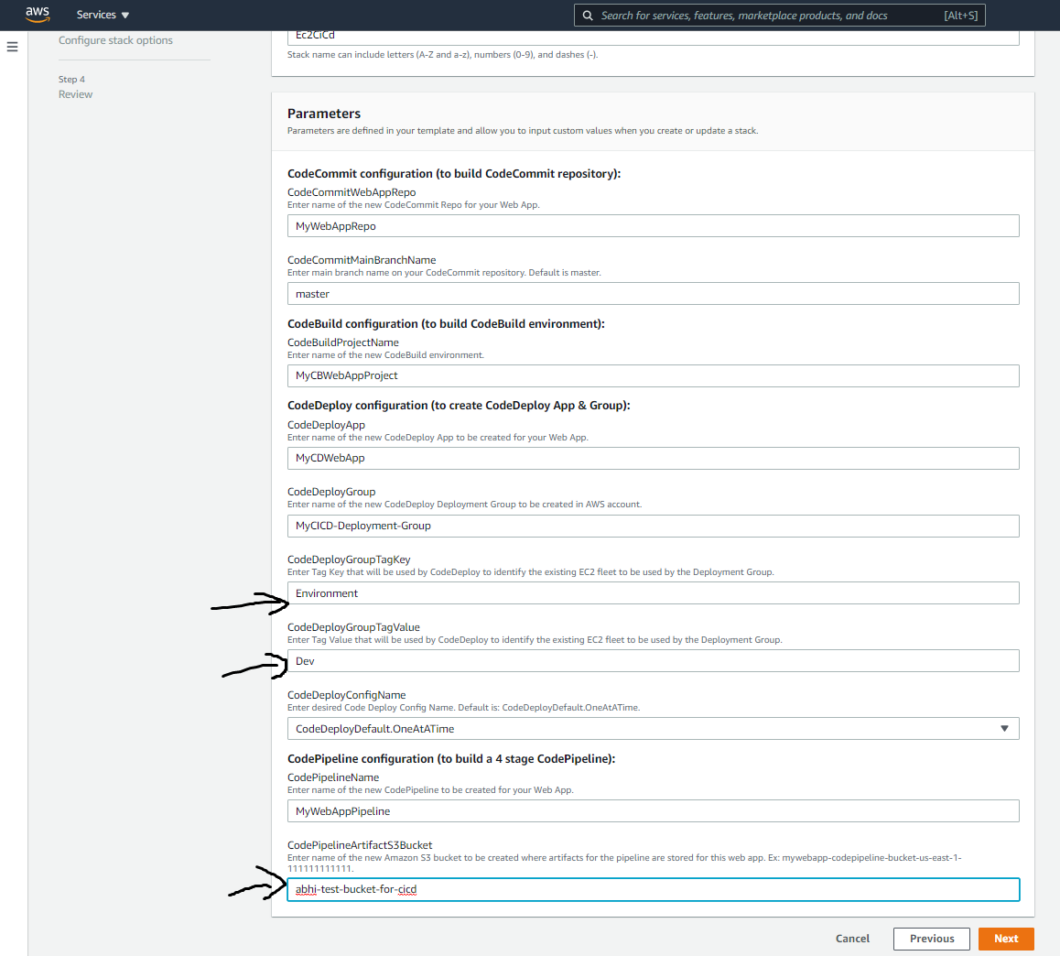The image size is (1060, 956).
Task: Click the abhi-test-bucket-for-cicd S3 field
Action: pos(652,889)
